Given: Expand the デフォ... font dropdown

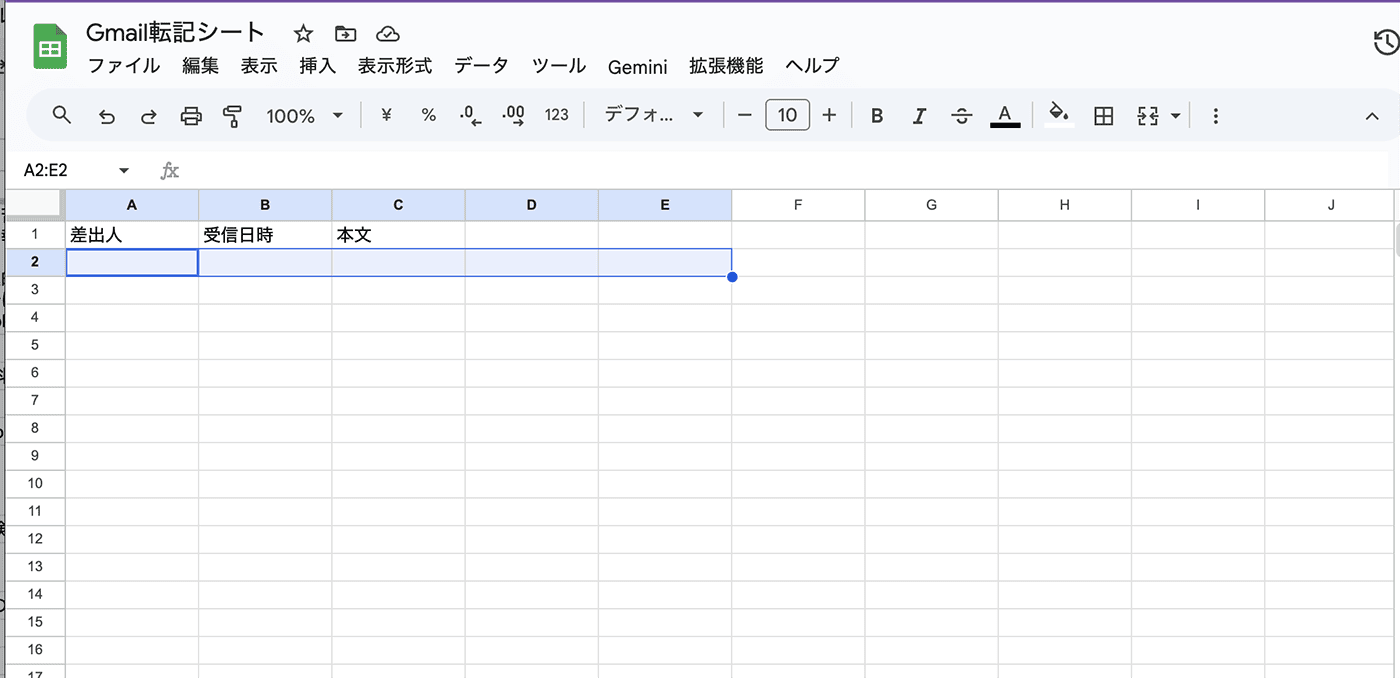Looking at the screenshot, I should pos(654,115).
